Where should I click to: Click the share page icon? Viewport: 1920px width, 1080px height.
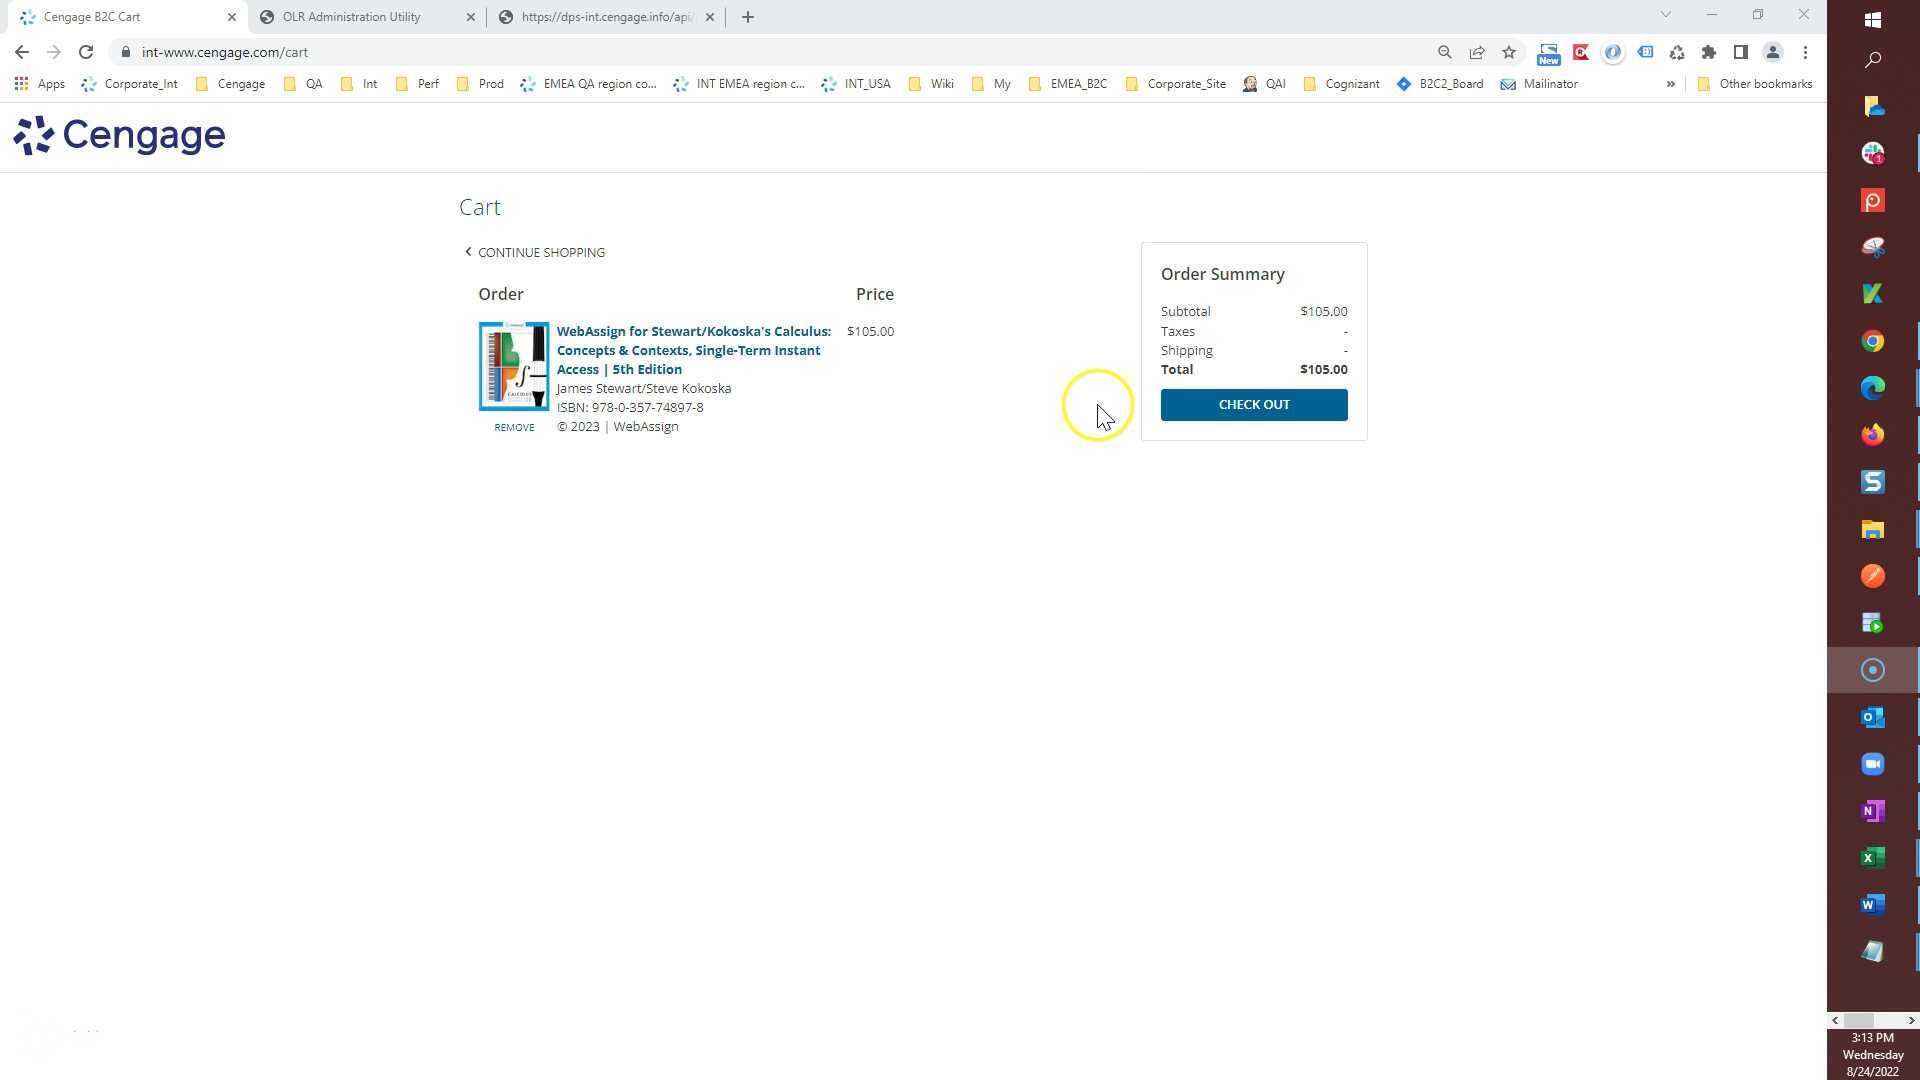point(1477,52)
